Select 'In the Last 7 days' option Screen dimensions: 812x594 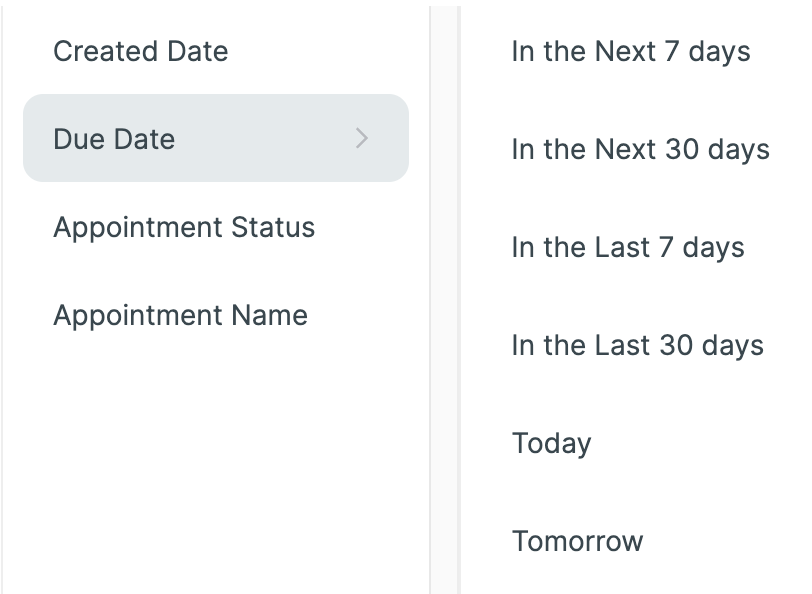tap(628, 247)
